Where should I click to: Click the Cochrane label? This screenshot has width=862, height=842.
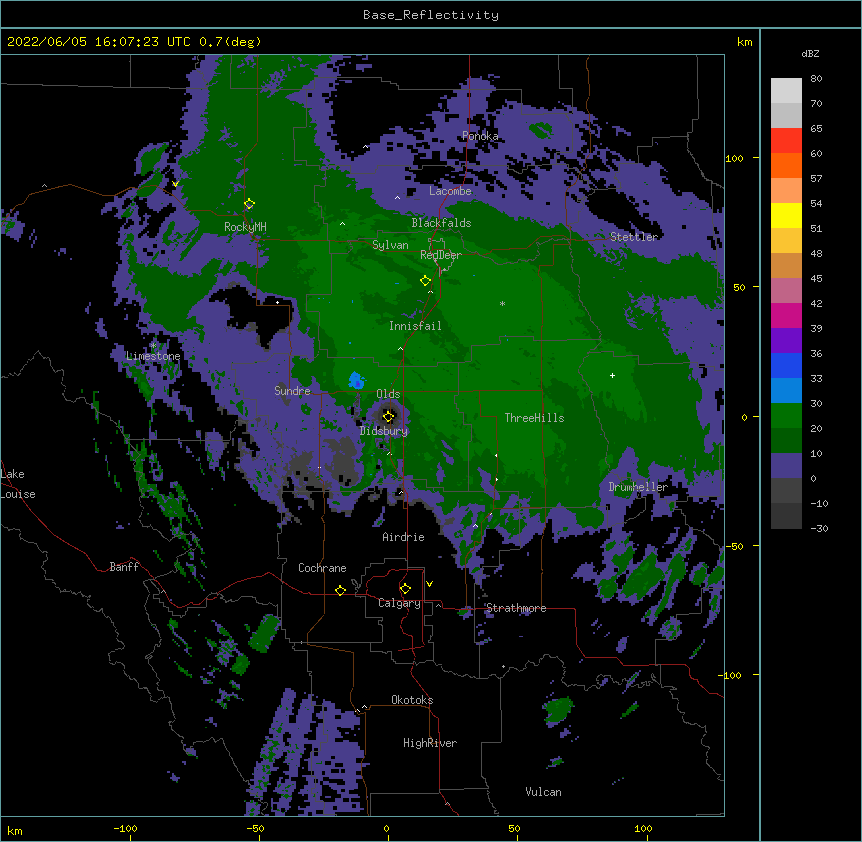[x=322, y=568]
